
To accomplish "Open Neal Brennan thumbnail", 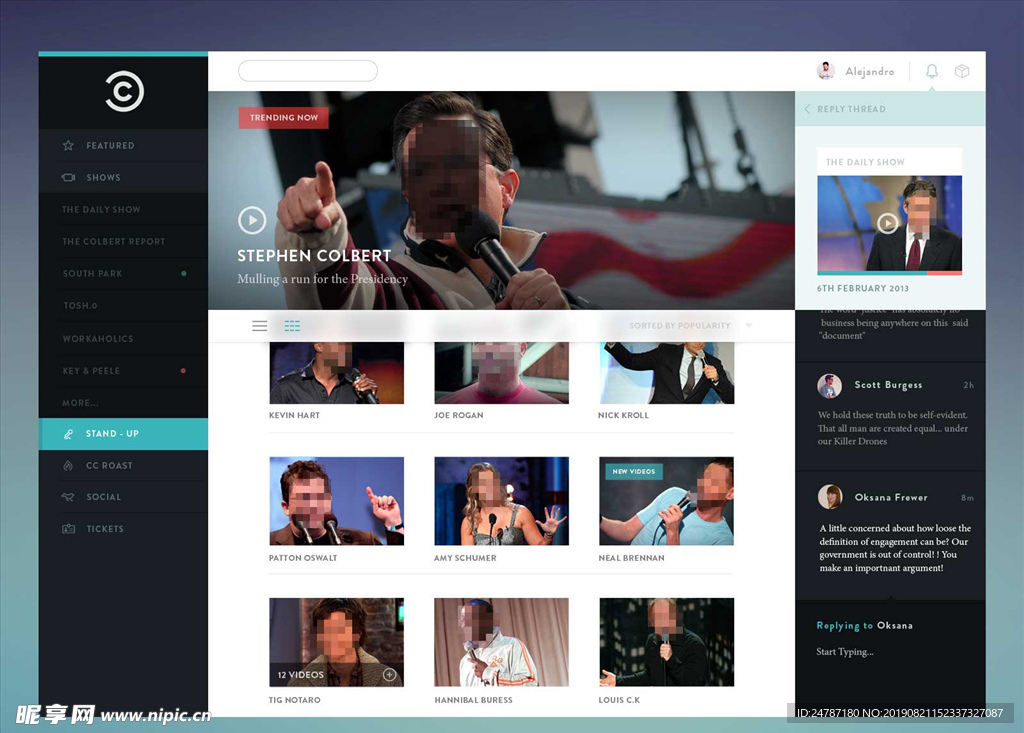I will tap(666, 501).
